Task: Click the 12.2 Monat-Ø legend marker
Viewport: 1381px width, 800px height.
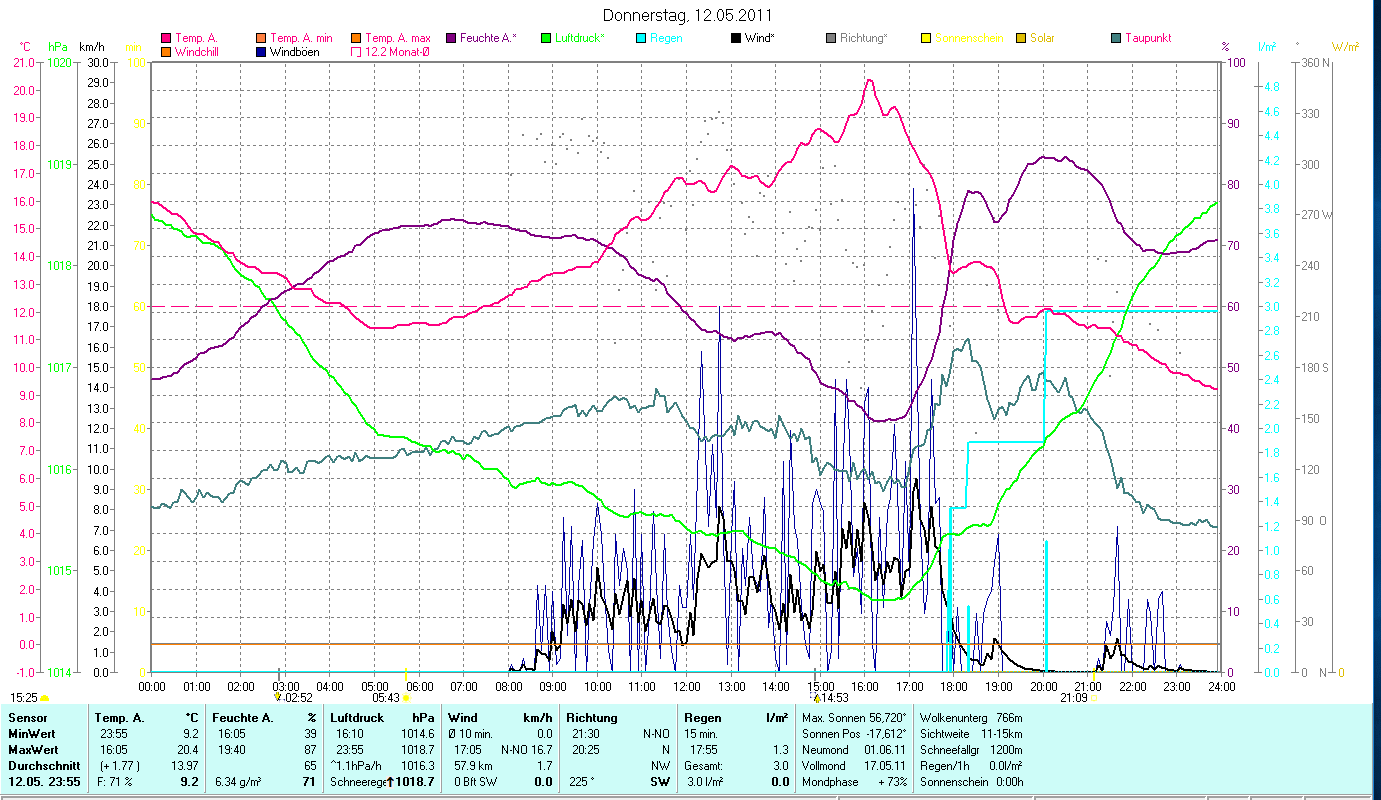Action: (357, 51)
